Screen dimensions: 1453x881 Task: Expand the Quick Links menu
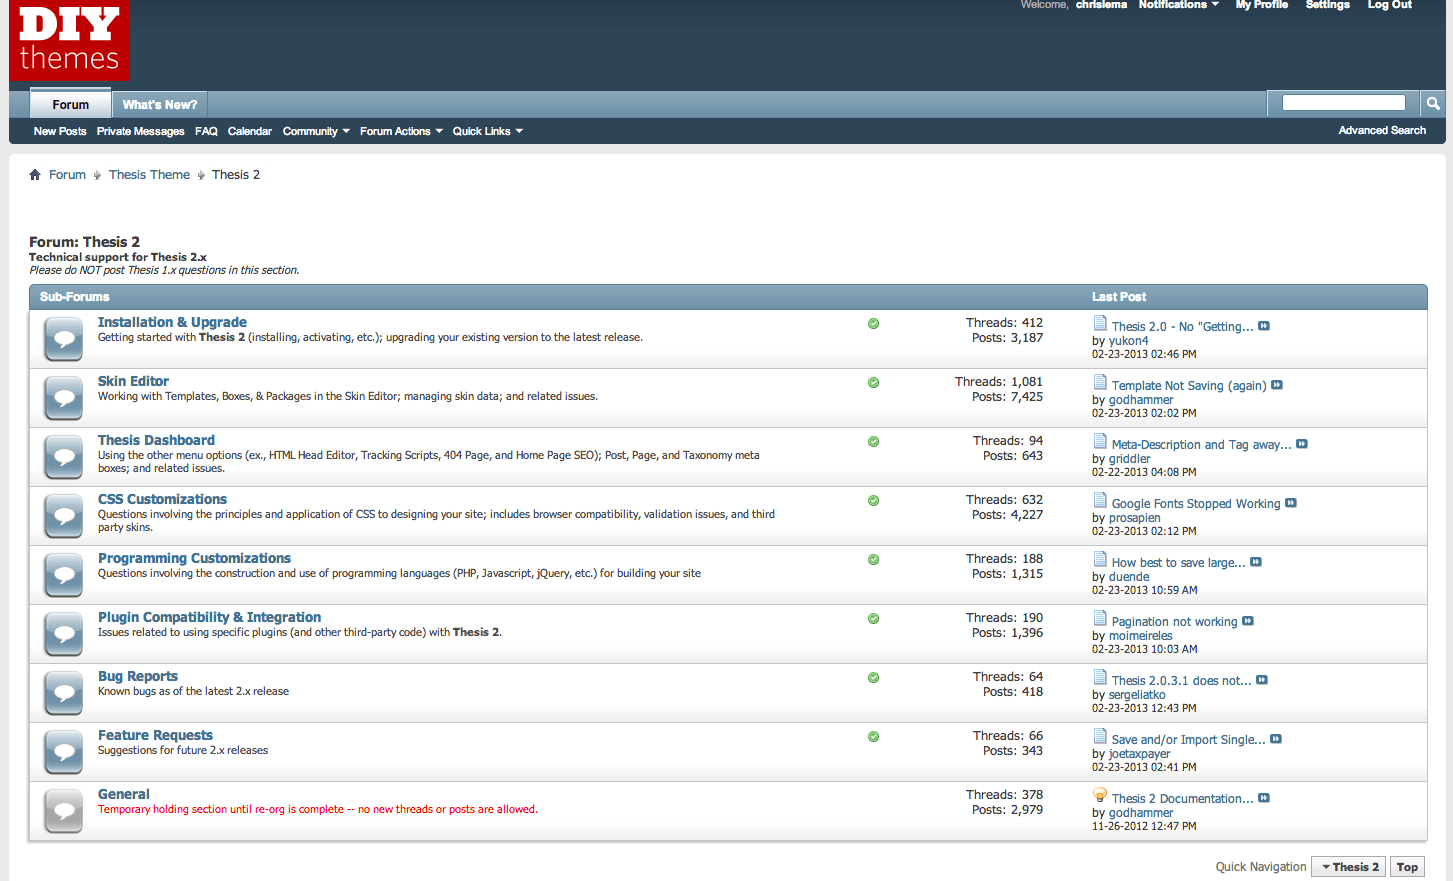[487, 131]
